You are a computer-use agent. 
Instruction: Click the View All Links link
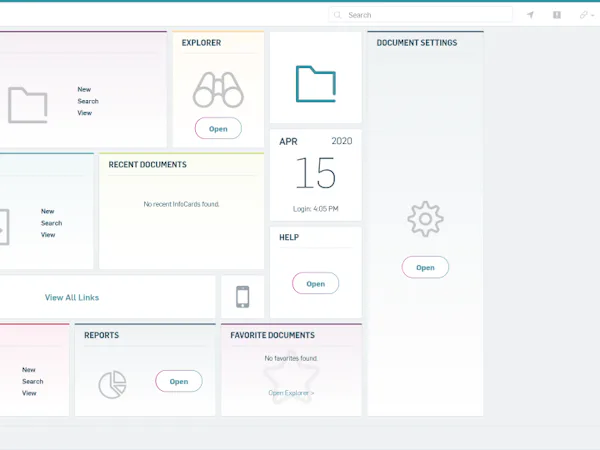[72, 297]
